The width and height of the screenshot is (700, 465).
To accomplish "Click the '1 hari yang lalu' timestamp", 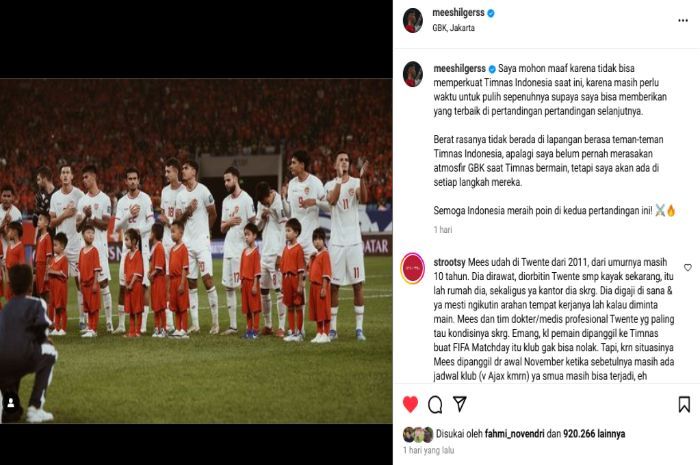I will (429, 450).
